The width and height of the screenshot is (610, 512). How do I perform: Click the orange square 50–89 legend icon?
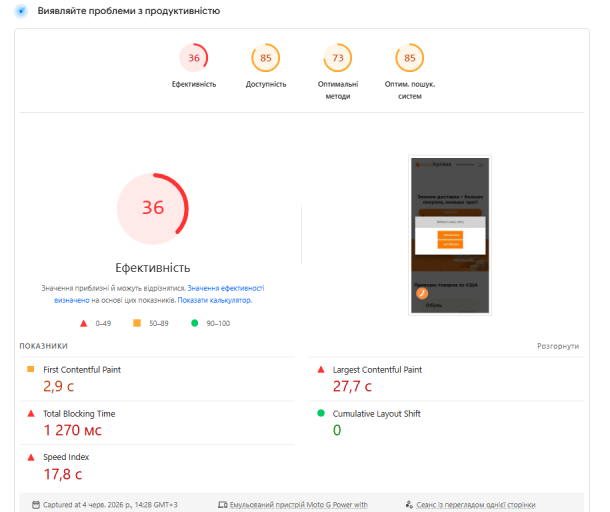point(137,323)
